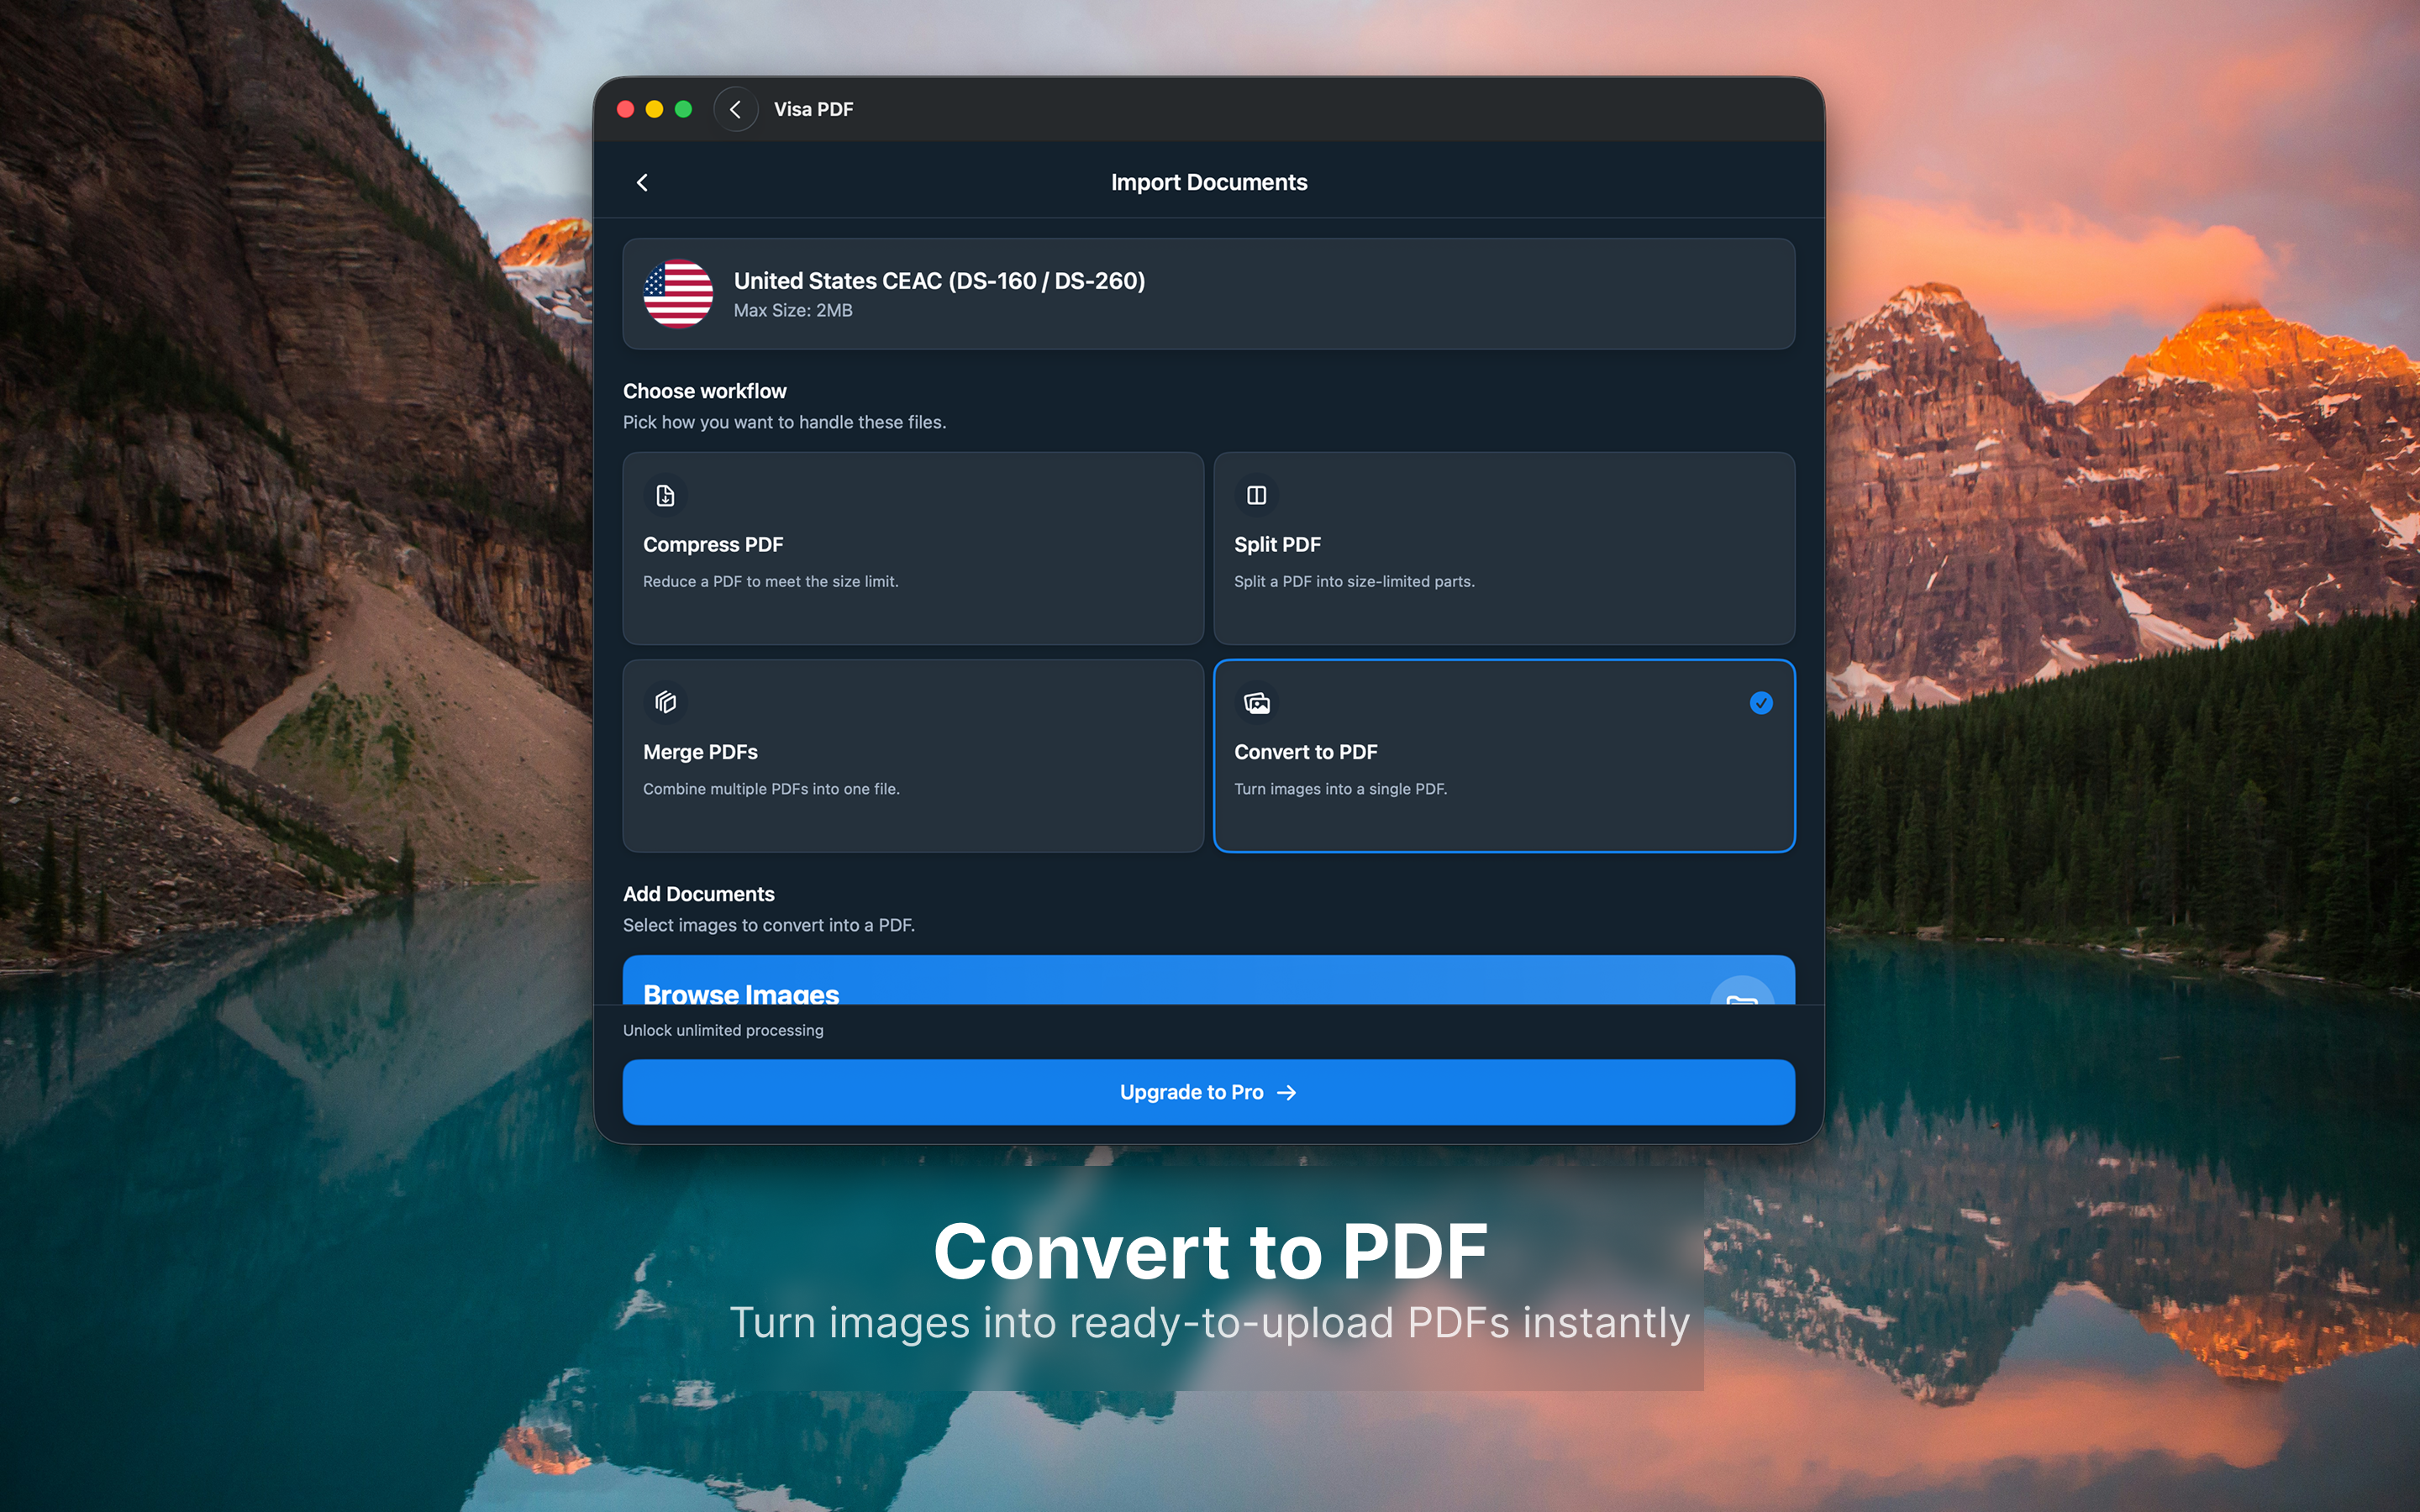Select the Compress PDF workflow card
Image resolution: width=2420 pixels, height=1512 pixels.
[x=913, y=548]
